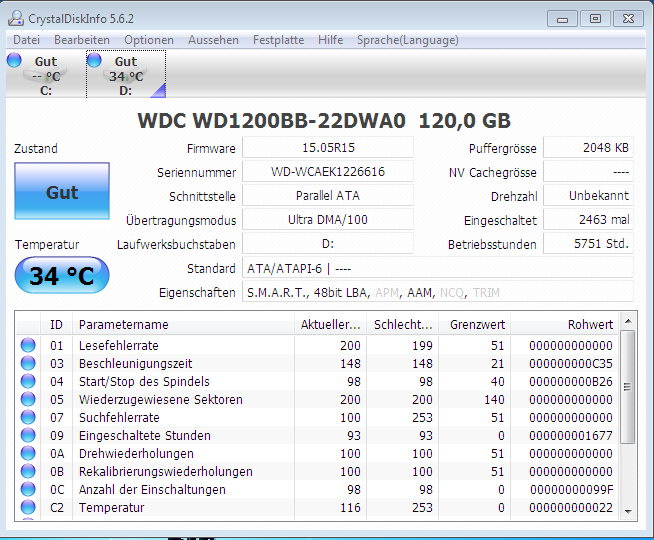Click the Laufwerksbuchstaben field showing D:
The width and height of the screenshot is (654, 540).
(x=328, y=244)
